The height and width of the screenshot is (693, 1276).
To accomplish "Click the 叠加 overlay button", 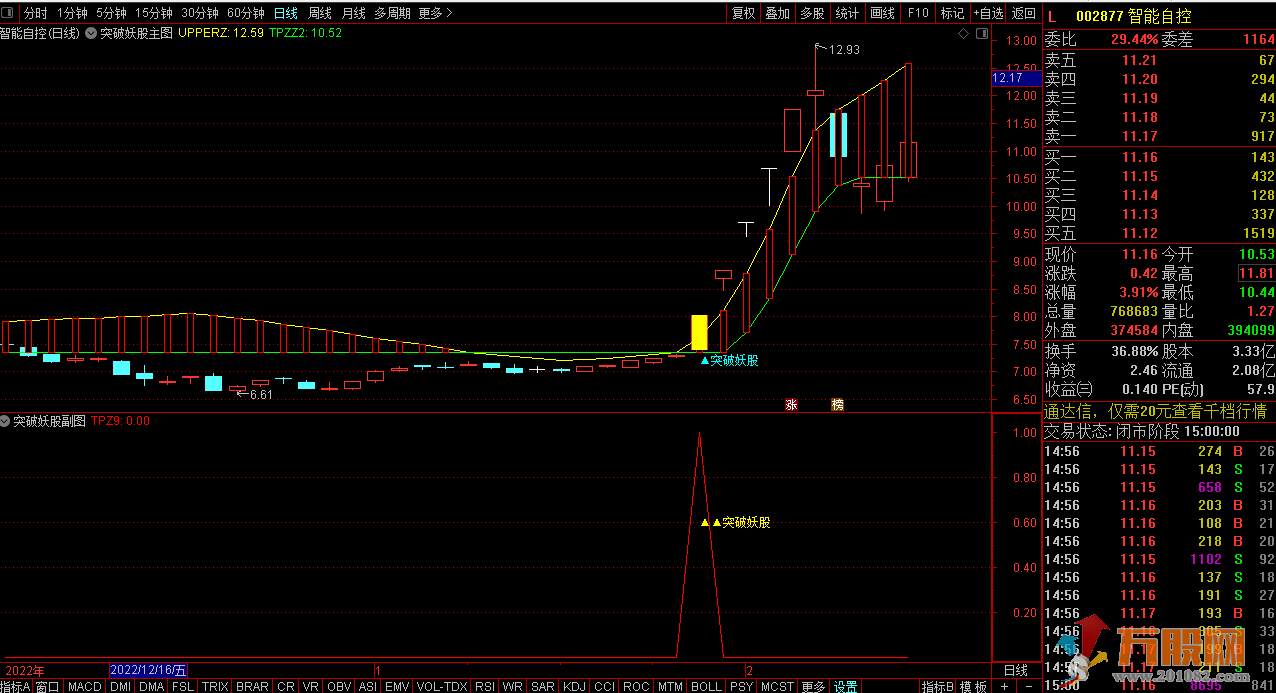I will 777,13.
